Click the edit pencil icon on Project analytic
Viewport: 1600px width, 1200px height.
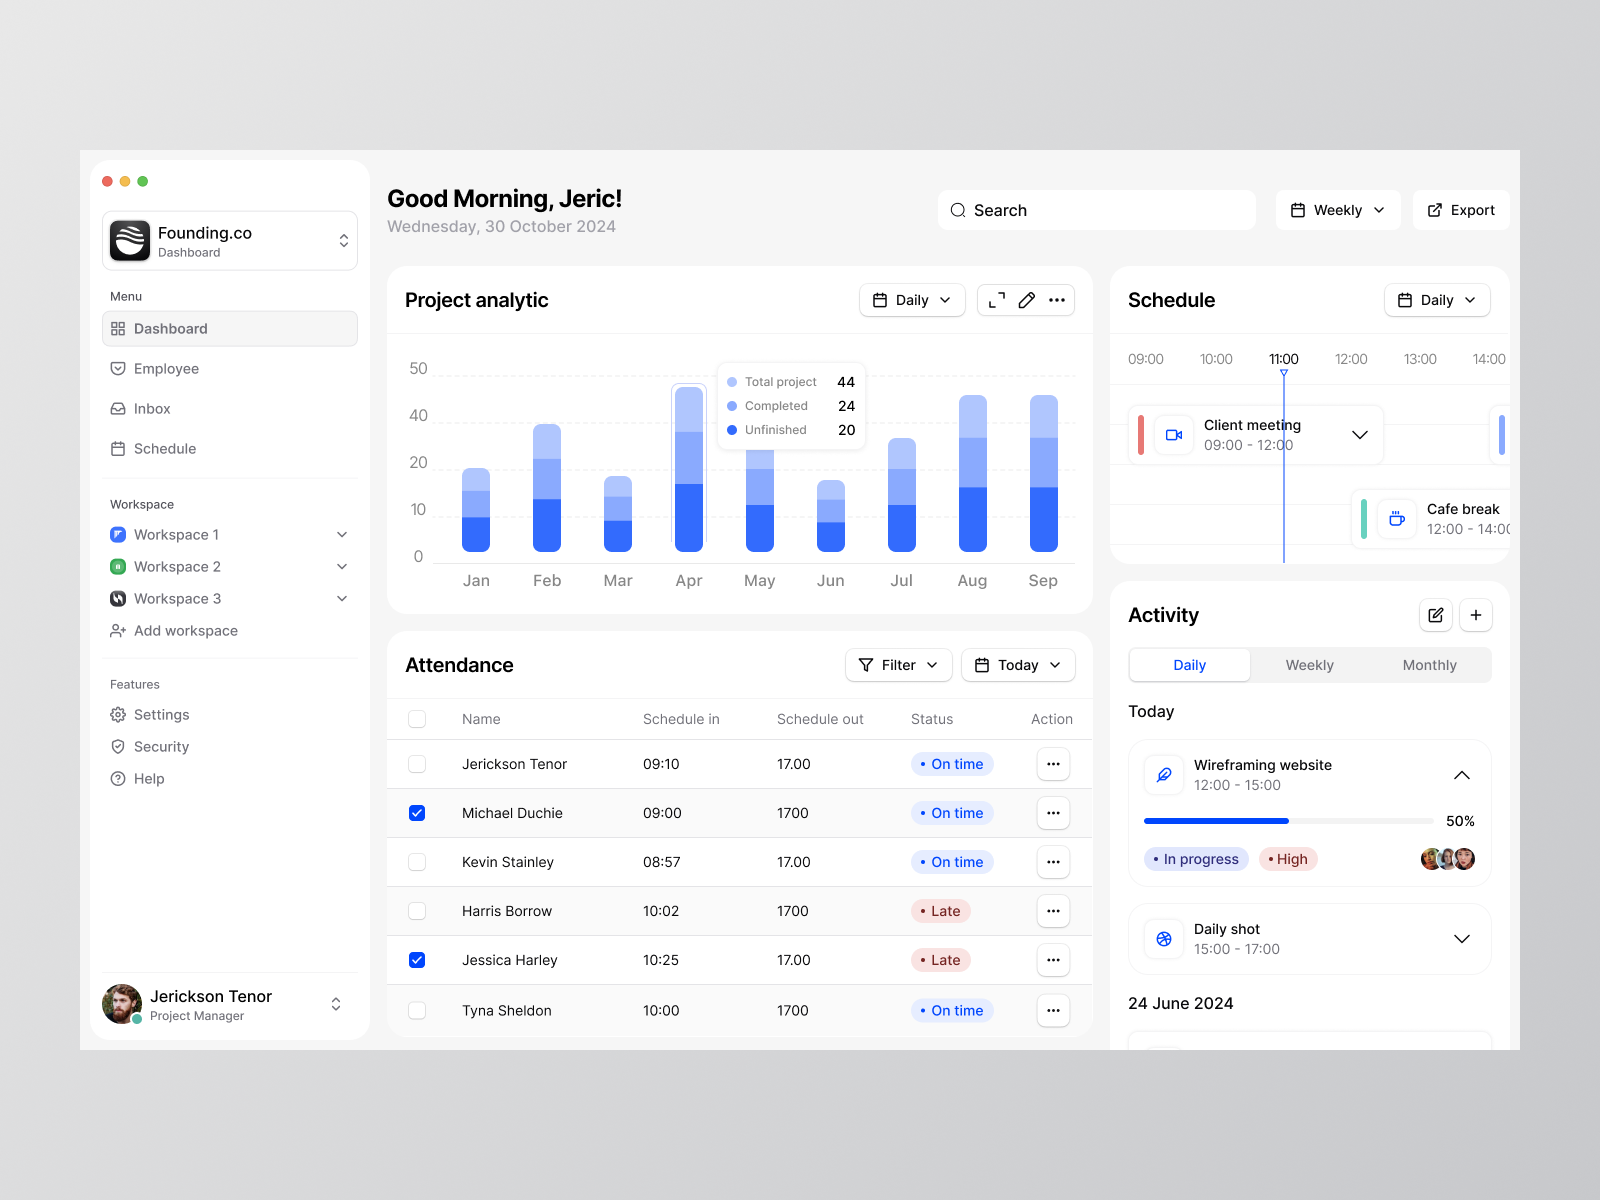click(x=1026, y=299)
